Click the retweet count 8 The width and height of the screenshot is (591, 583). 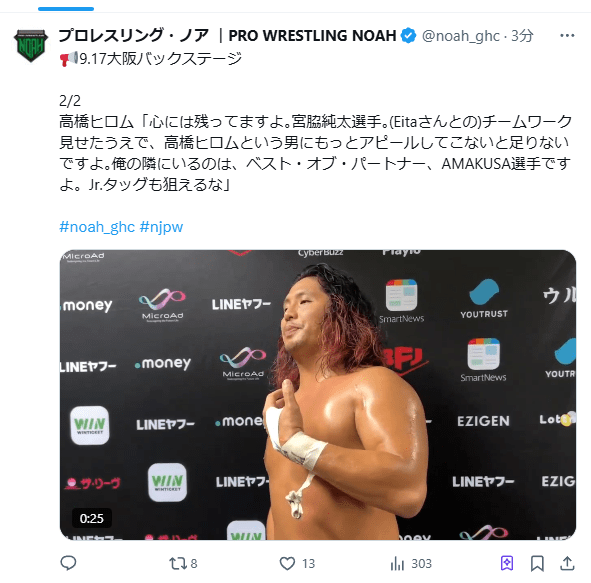(x=194, y=563)
